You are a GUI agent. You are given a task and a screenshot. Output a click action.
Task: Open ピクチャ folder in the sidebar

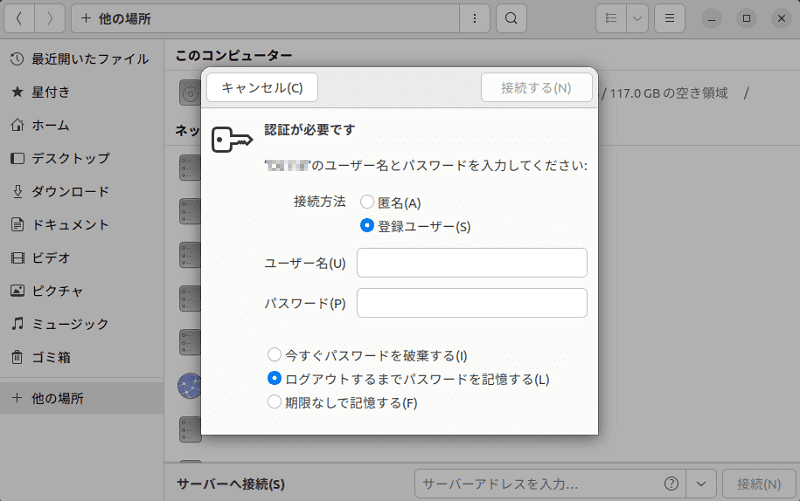coord(82,291)
